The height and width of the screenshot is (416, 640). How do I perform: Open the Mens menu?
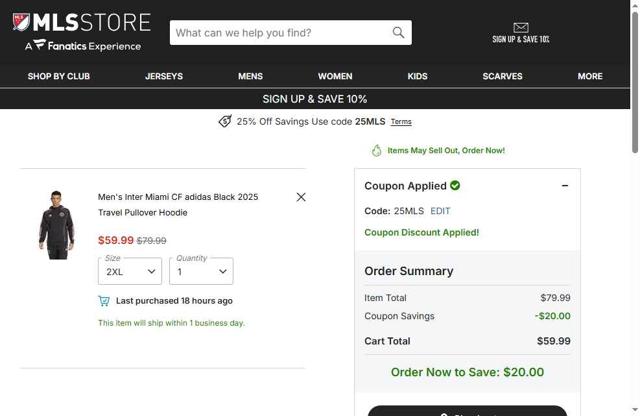(x=251, y=76)
